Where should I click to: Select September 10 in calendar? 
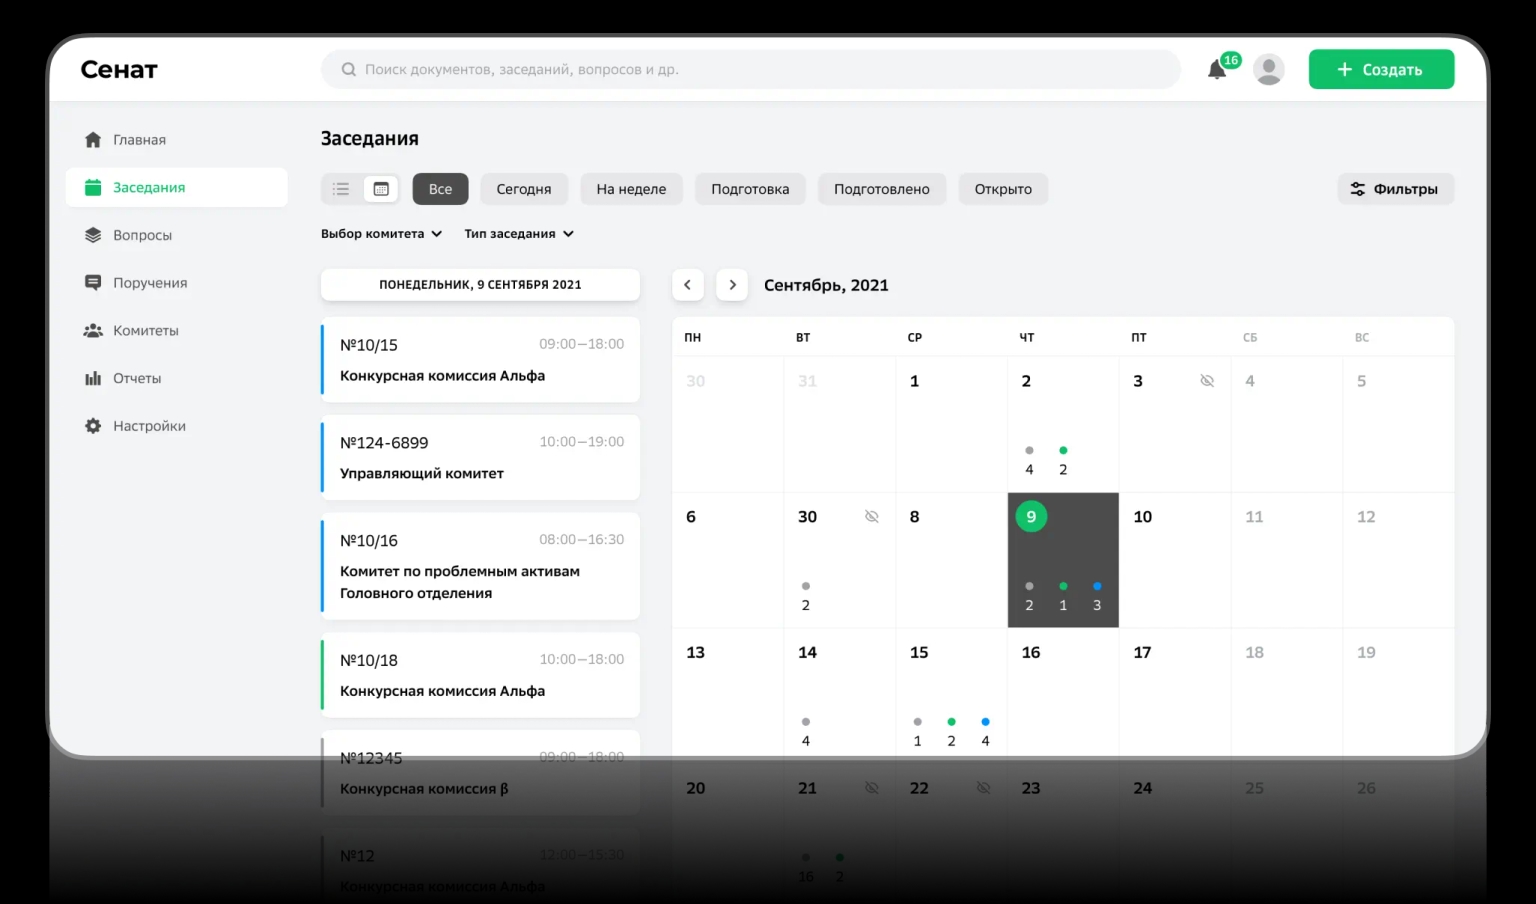[1175, 560]
